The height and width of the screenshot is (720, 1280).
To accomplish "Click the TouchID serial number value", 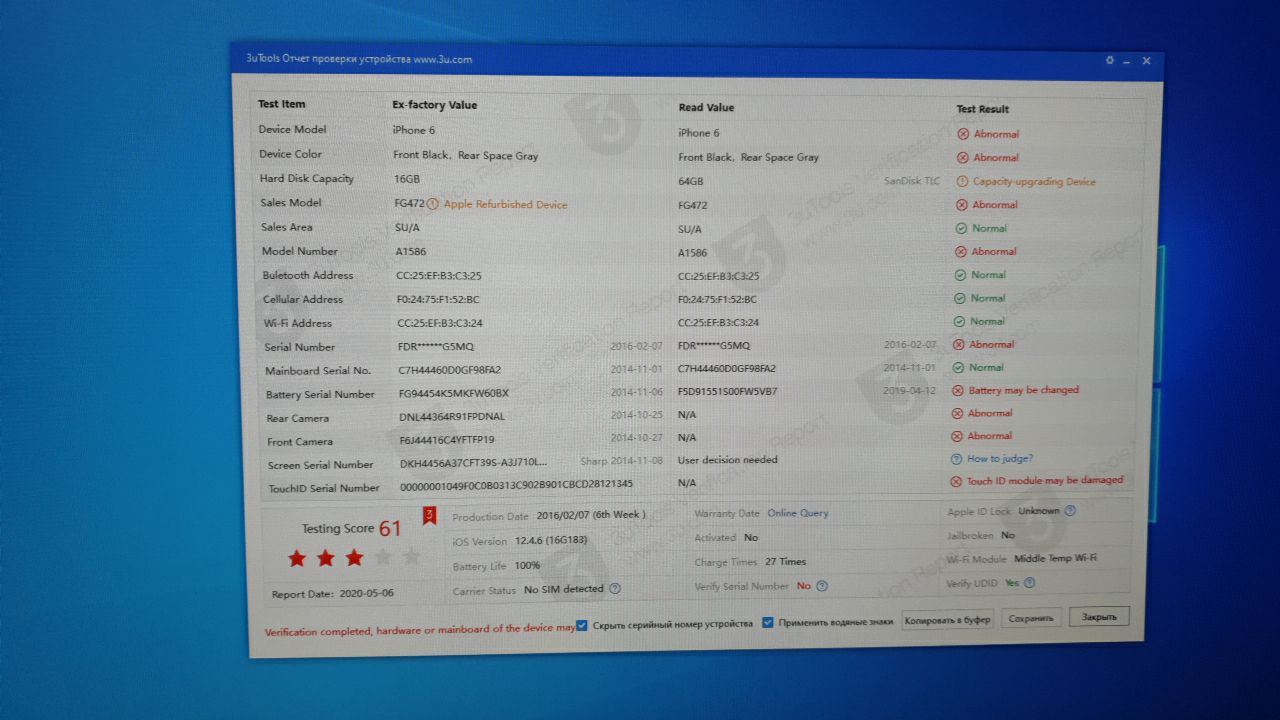I will 516,484.
